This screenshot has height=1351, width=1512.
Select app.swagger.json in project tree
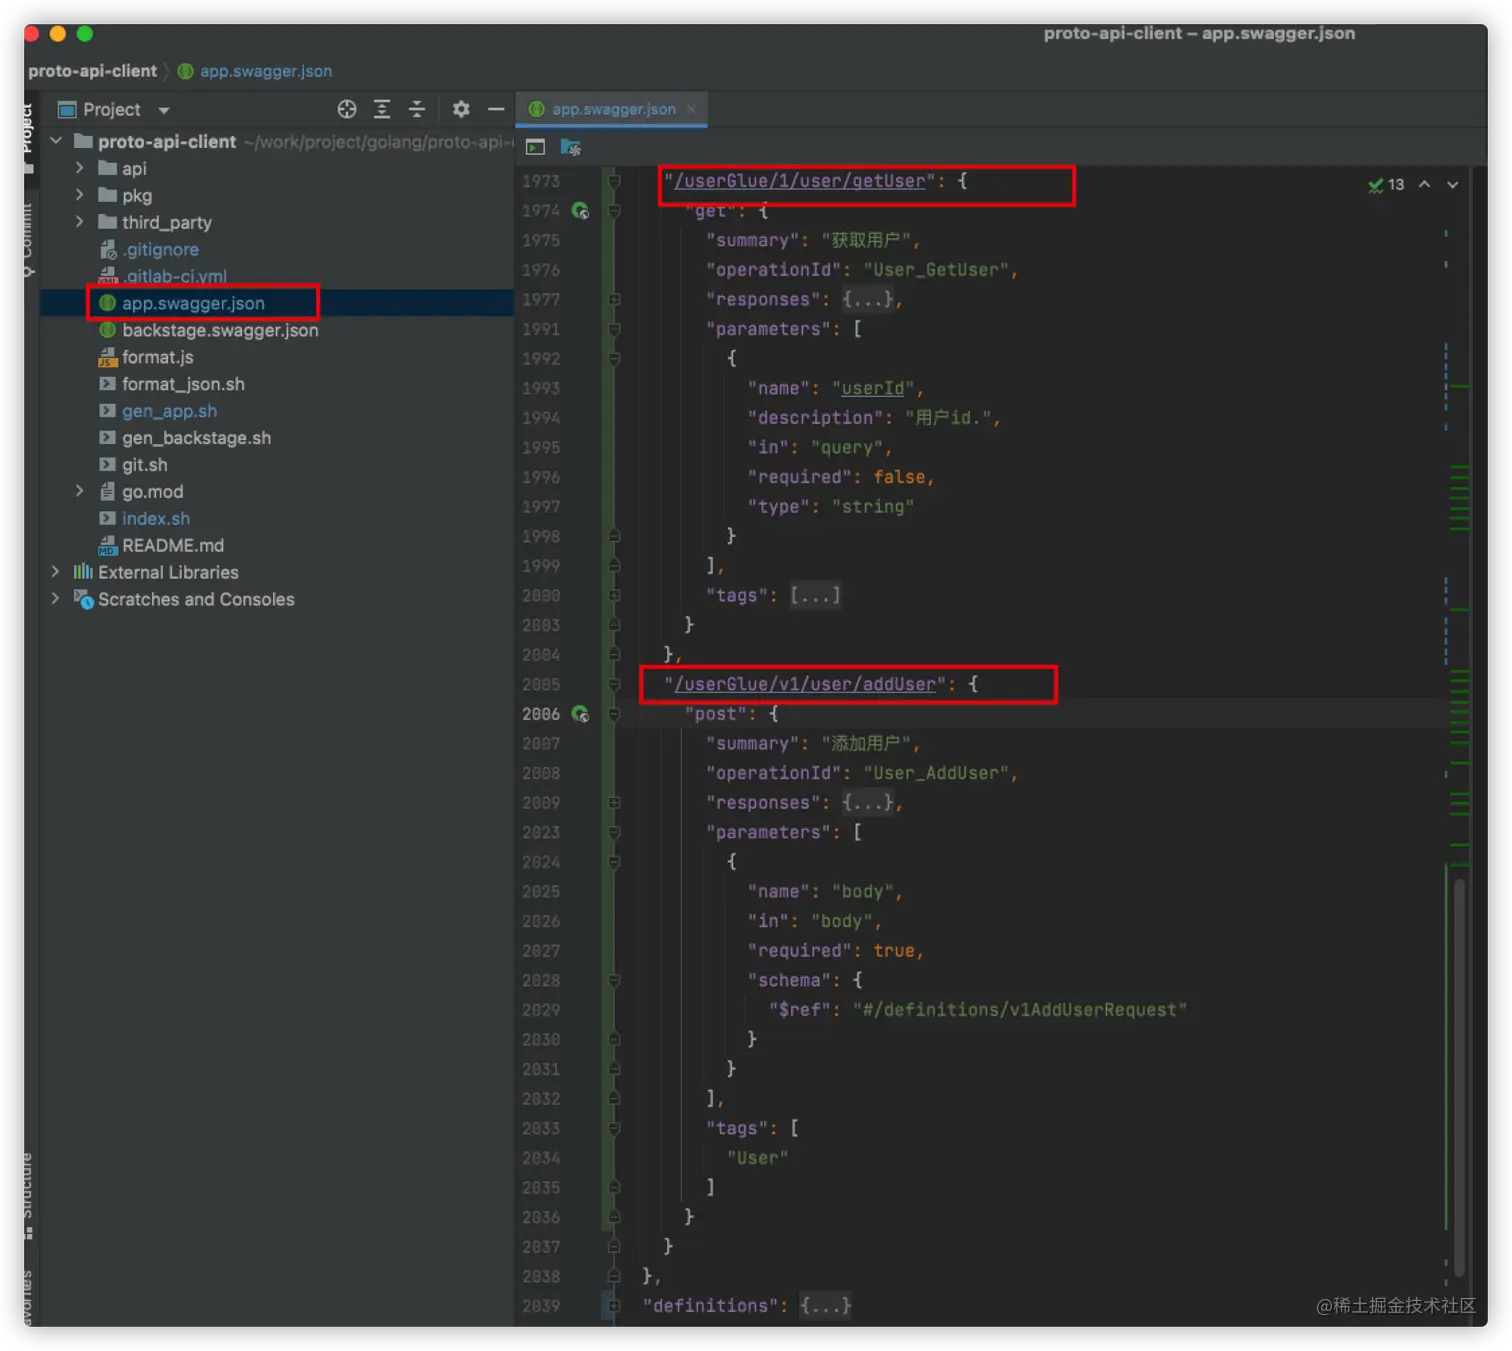(193, 303)
